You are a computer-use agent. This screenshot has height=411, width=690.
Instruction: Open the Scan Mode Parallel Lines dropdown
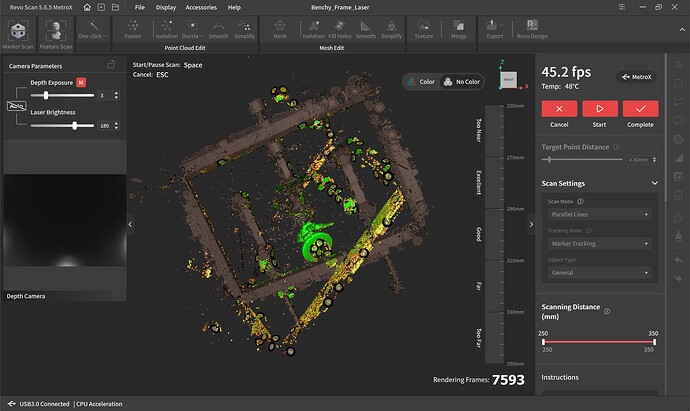[x=599, y=214]
